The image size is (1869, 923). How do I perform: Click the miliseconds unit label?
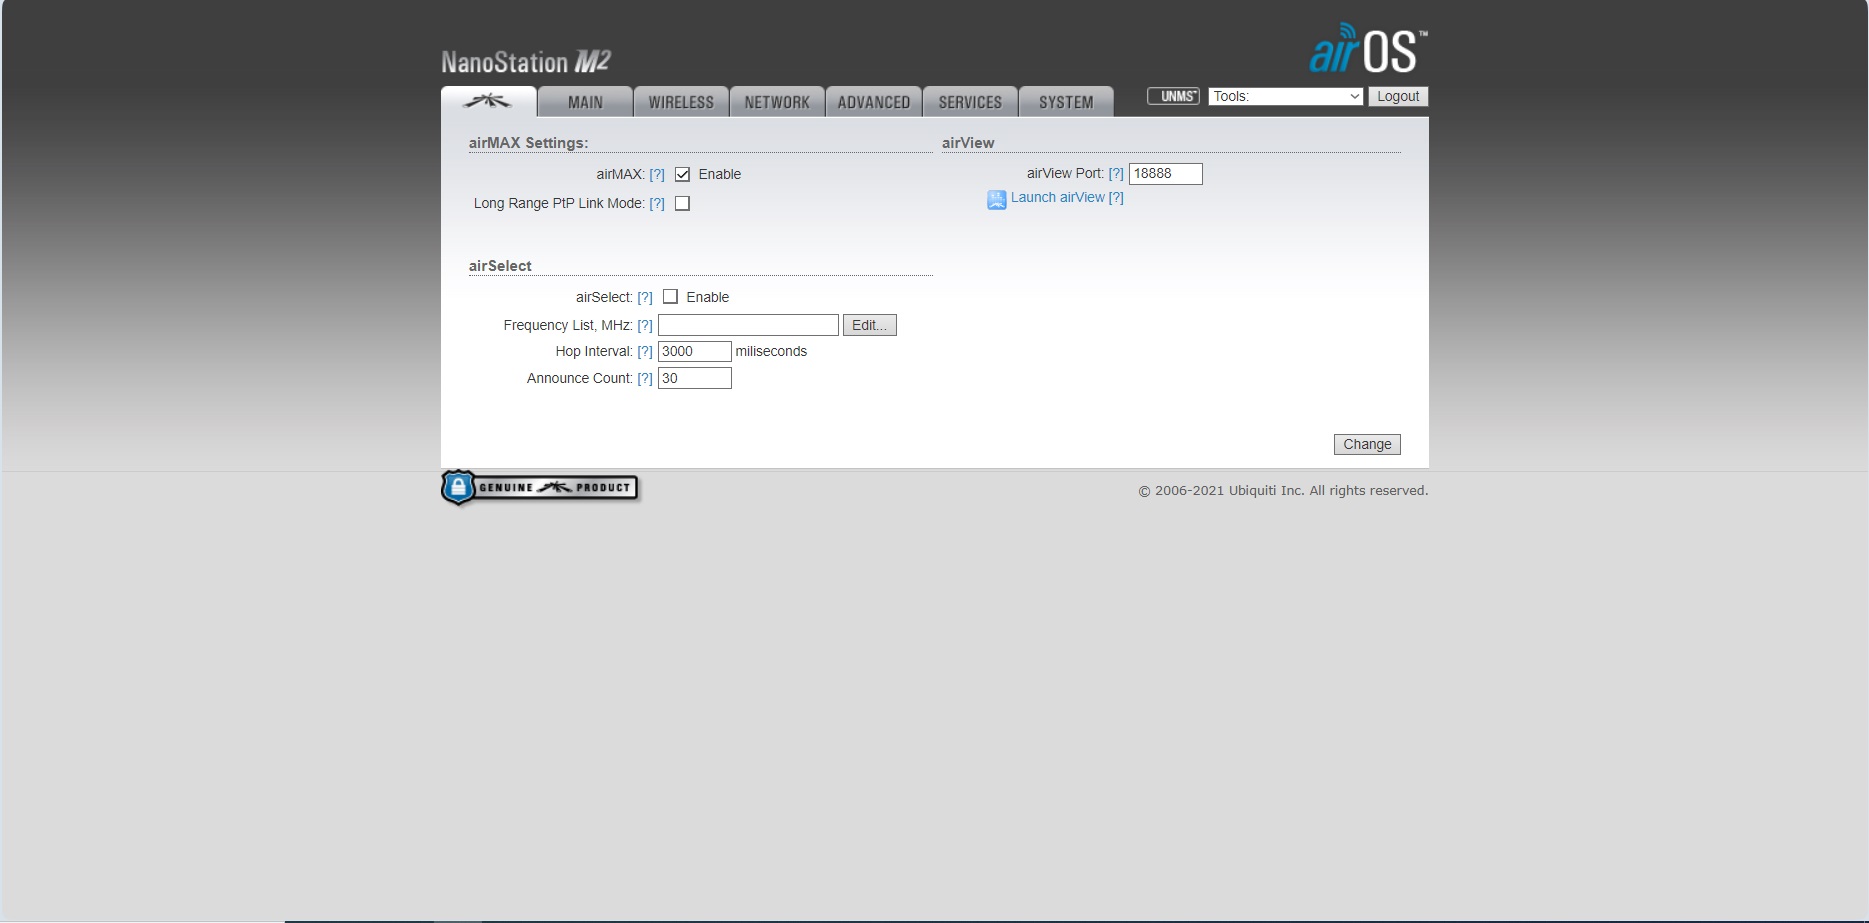pyautogui.click(x=771, y=351)
